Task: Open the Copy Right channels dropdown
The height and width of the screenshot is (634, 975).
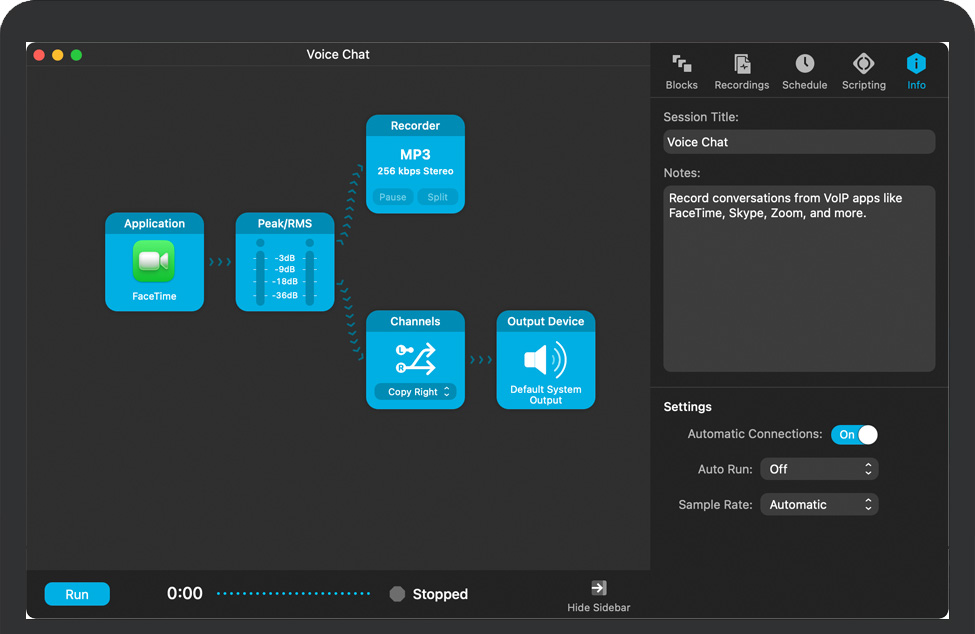Action: click(x=415, y=392)
